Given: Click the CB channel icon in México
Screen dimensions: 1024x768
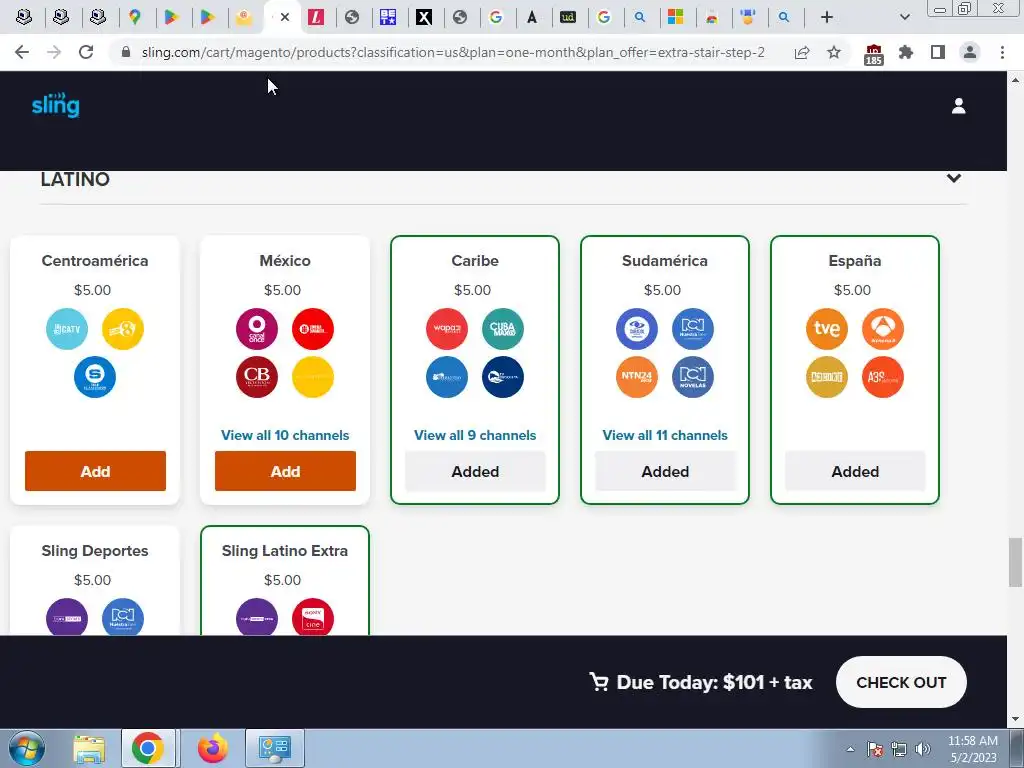Looking at the screenshot, I should pyautogui.click(x=257, y=377).
